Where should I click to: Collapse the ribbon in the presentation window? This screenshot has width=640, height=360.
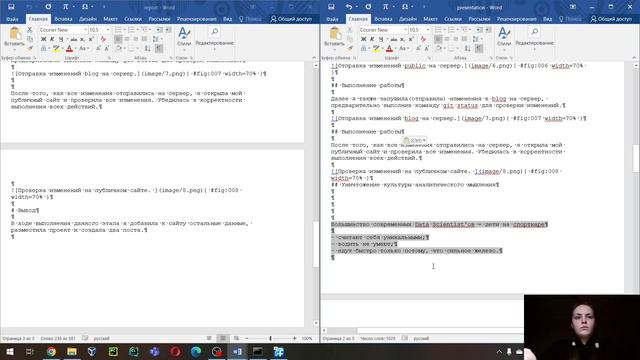point(634,58)
